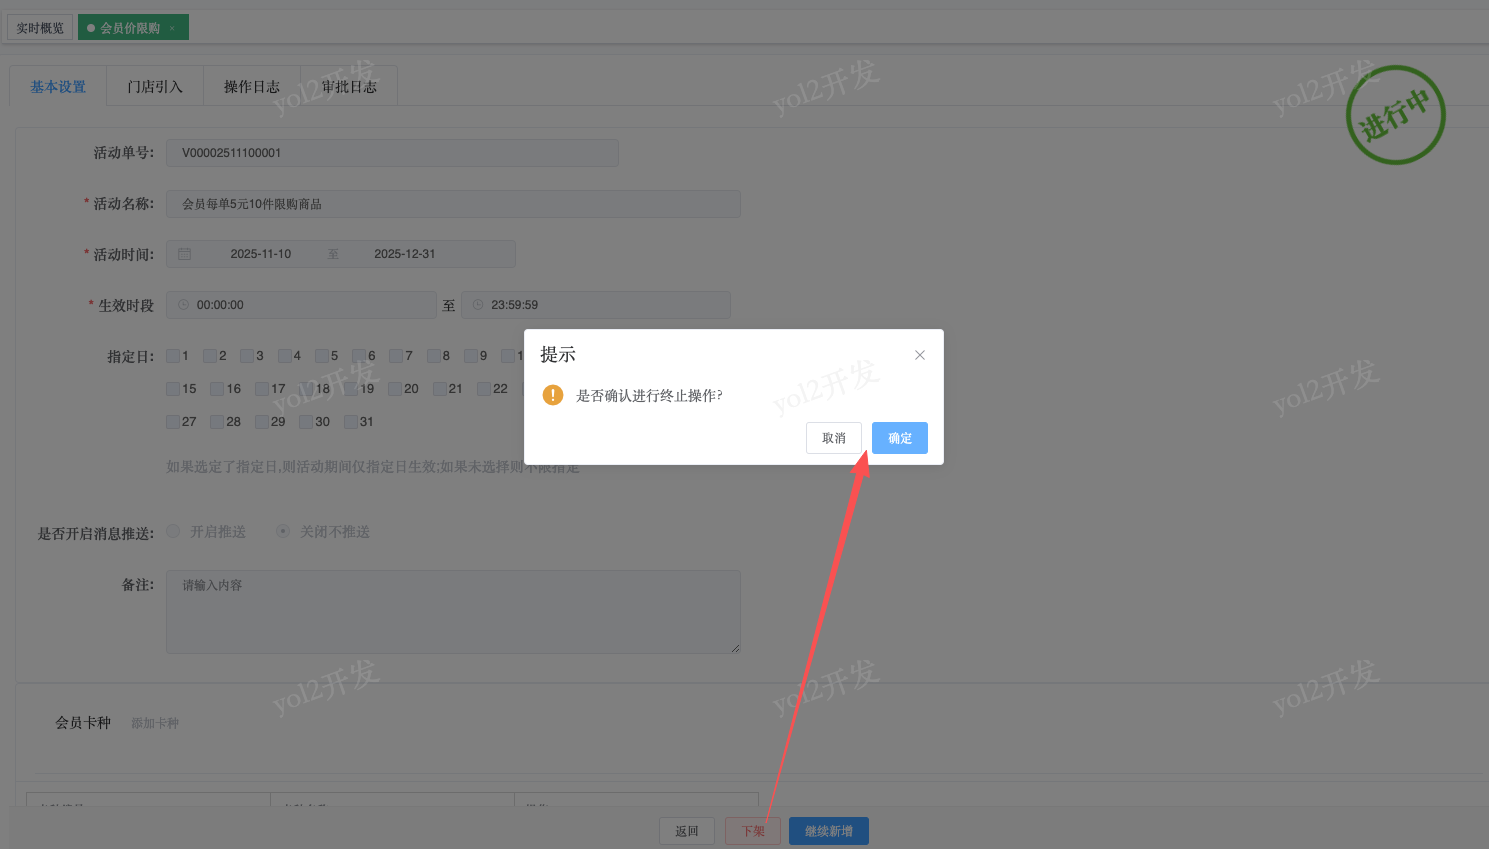Focus the 活动名称 input field
Screen dimensions: 1489x849
point(453,204)
